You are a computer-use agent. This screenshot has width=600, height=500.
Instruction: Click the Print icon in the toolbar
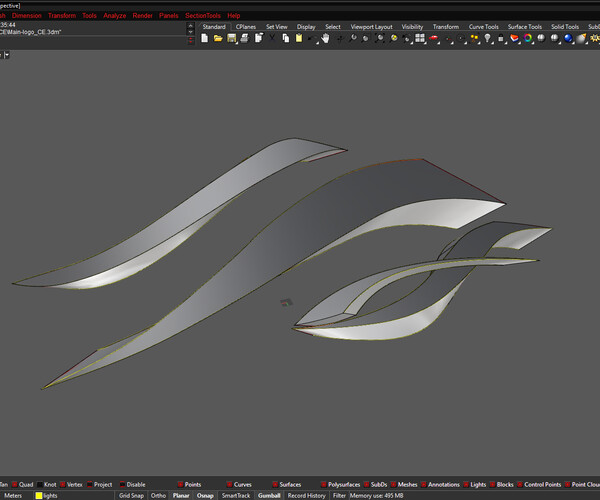tap(244, 38)
